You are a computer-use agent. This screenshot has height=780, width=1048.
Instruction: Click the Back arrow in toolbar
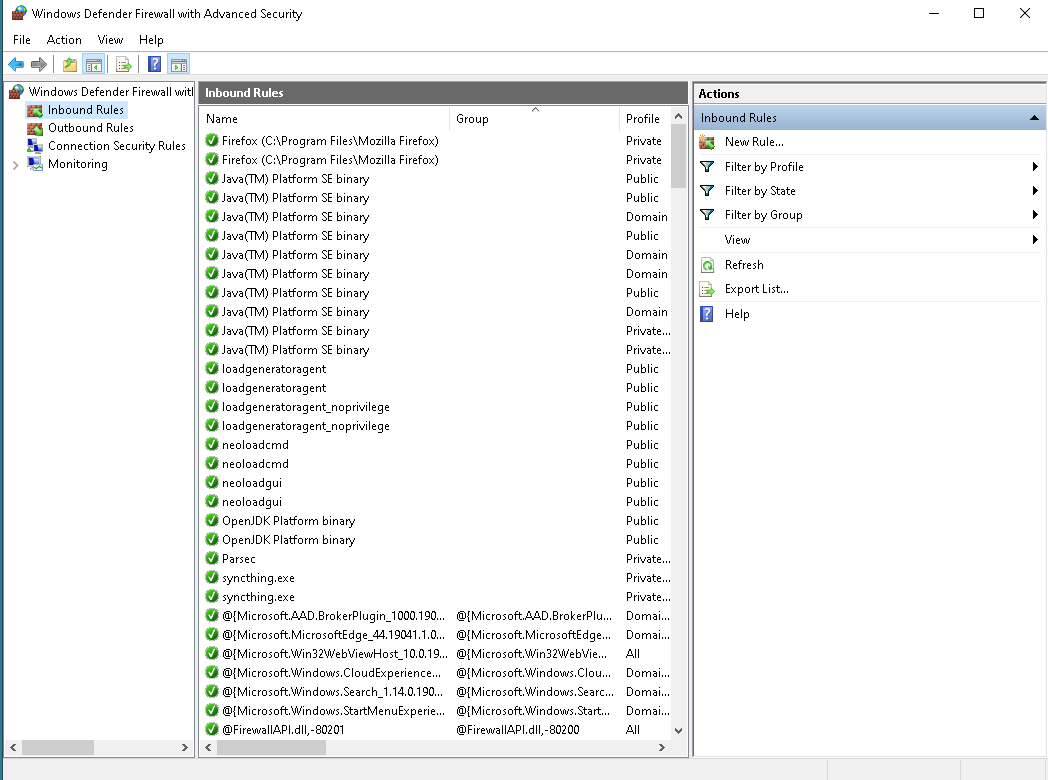16,65
